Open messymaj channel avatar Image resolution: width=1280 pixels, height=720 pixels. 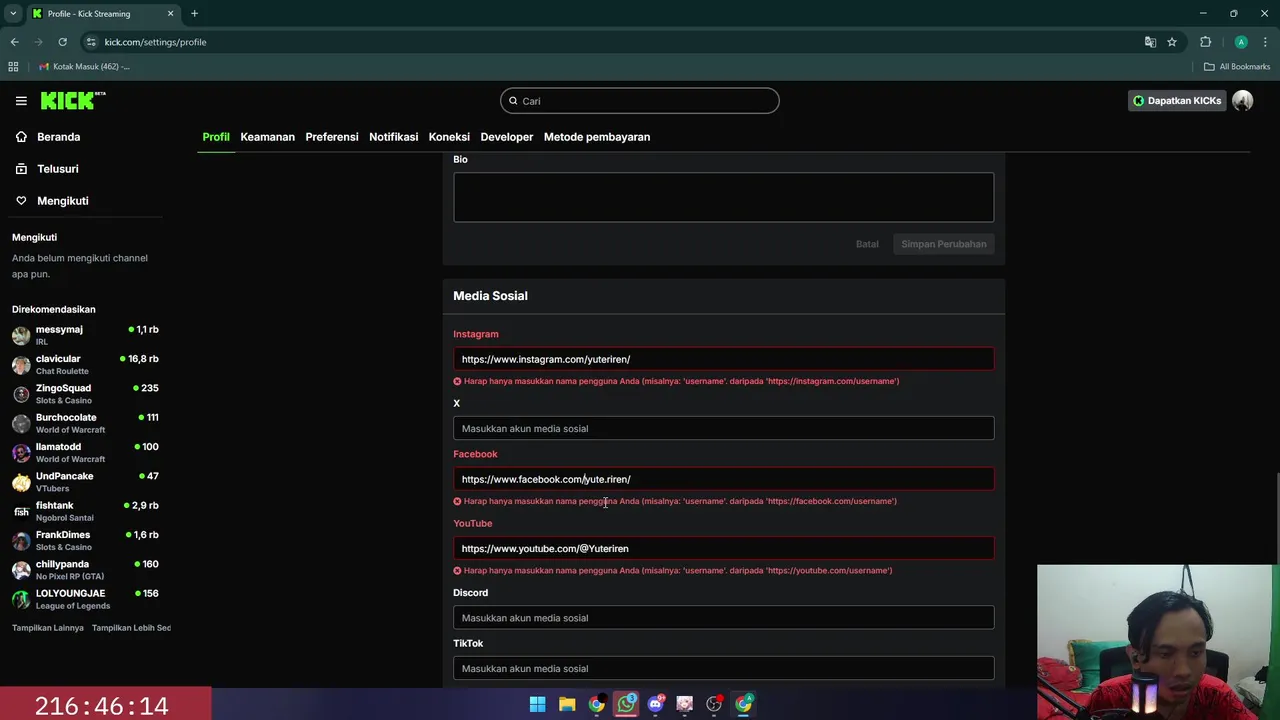pyautogui.click(x=21, y=336)
